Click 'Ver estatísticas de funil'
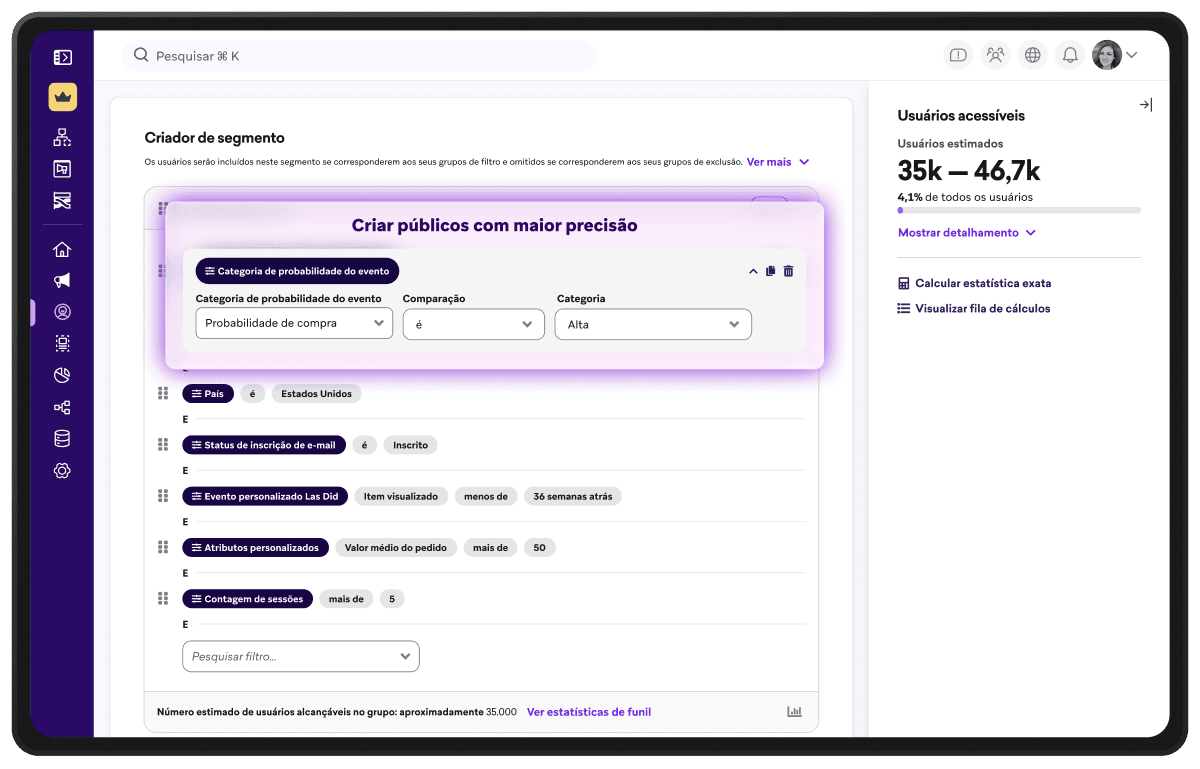The height and width of the screenshot is (769, 1200). click(588, 711)
